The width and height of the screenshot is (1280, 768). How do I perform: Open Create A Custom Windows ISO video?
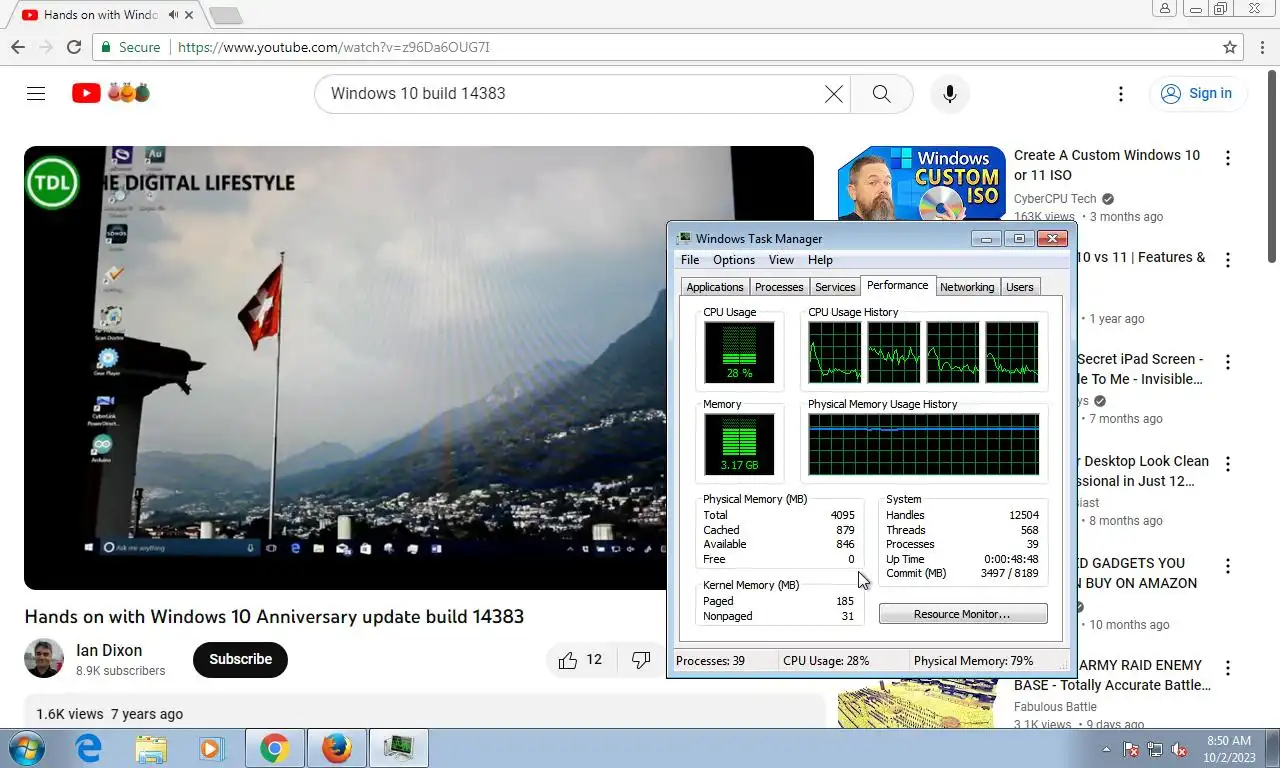pyautogui.click(x=1107, y=165)
